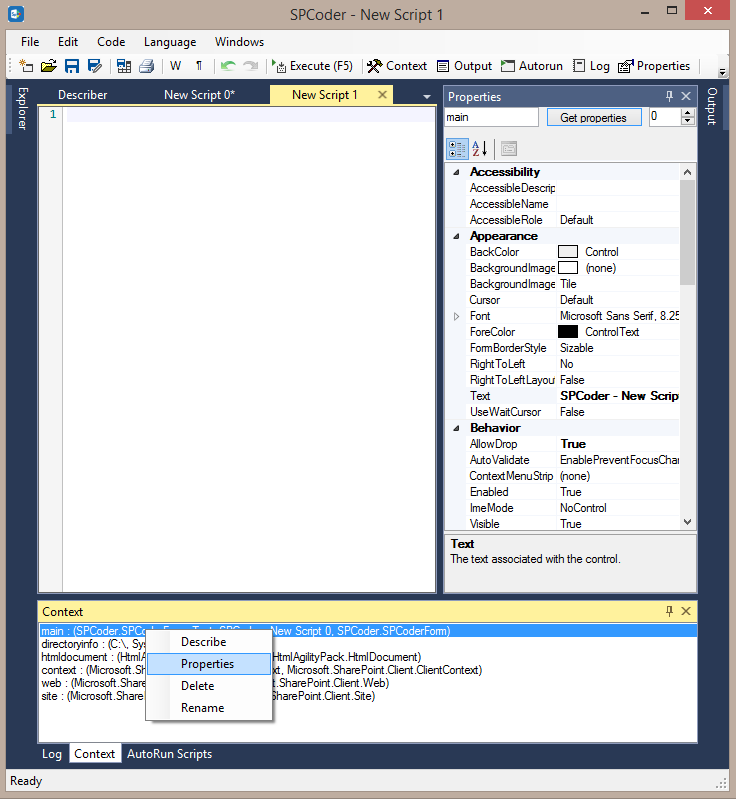
Task: Open the File menu
Action: [x=30, y=42]
